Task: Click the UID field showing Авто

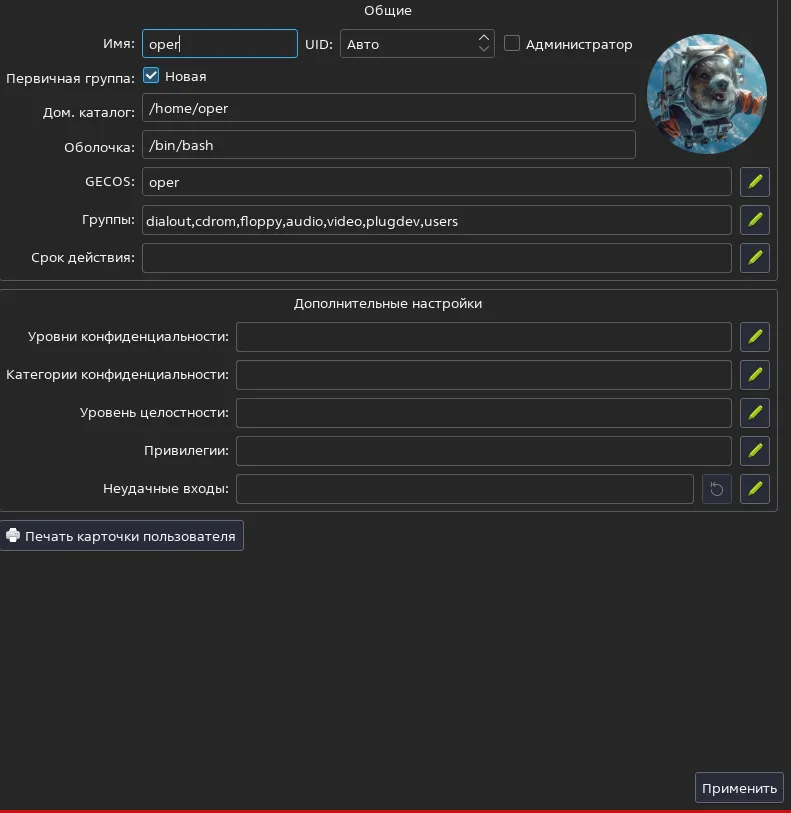Action: (x=417, y=44)
